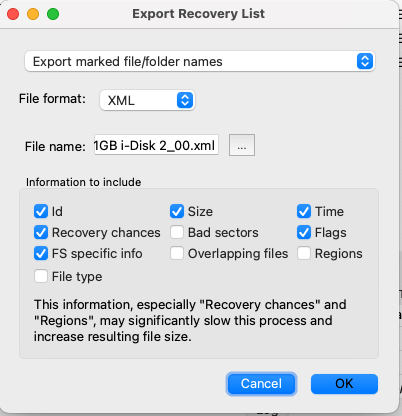Click the Cancel button
Screen dimensions: 402x416
coord(261,384)
